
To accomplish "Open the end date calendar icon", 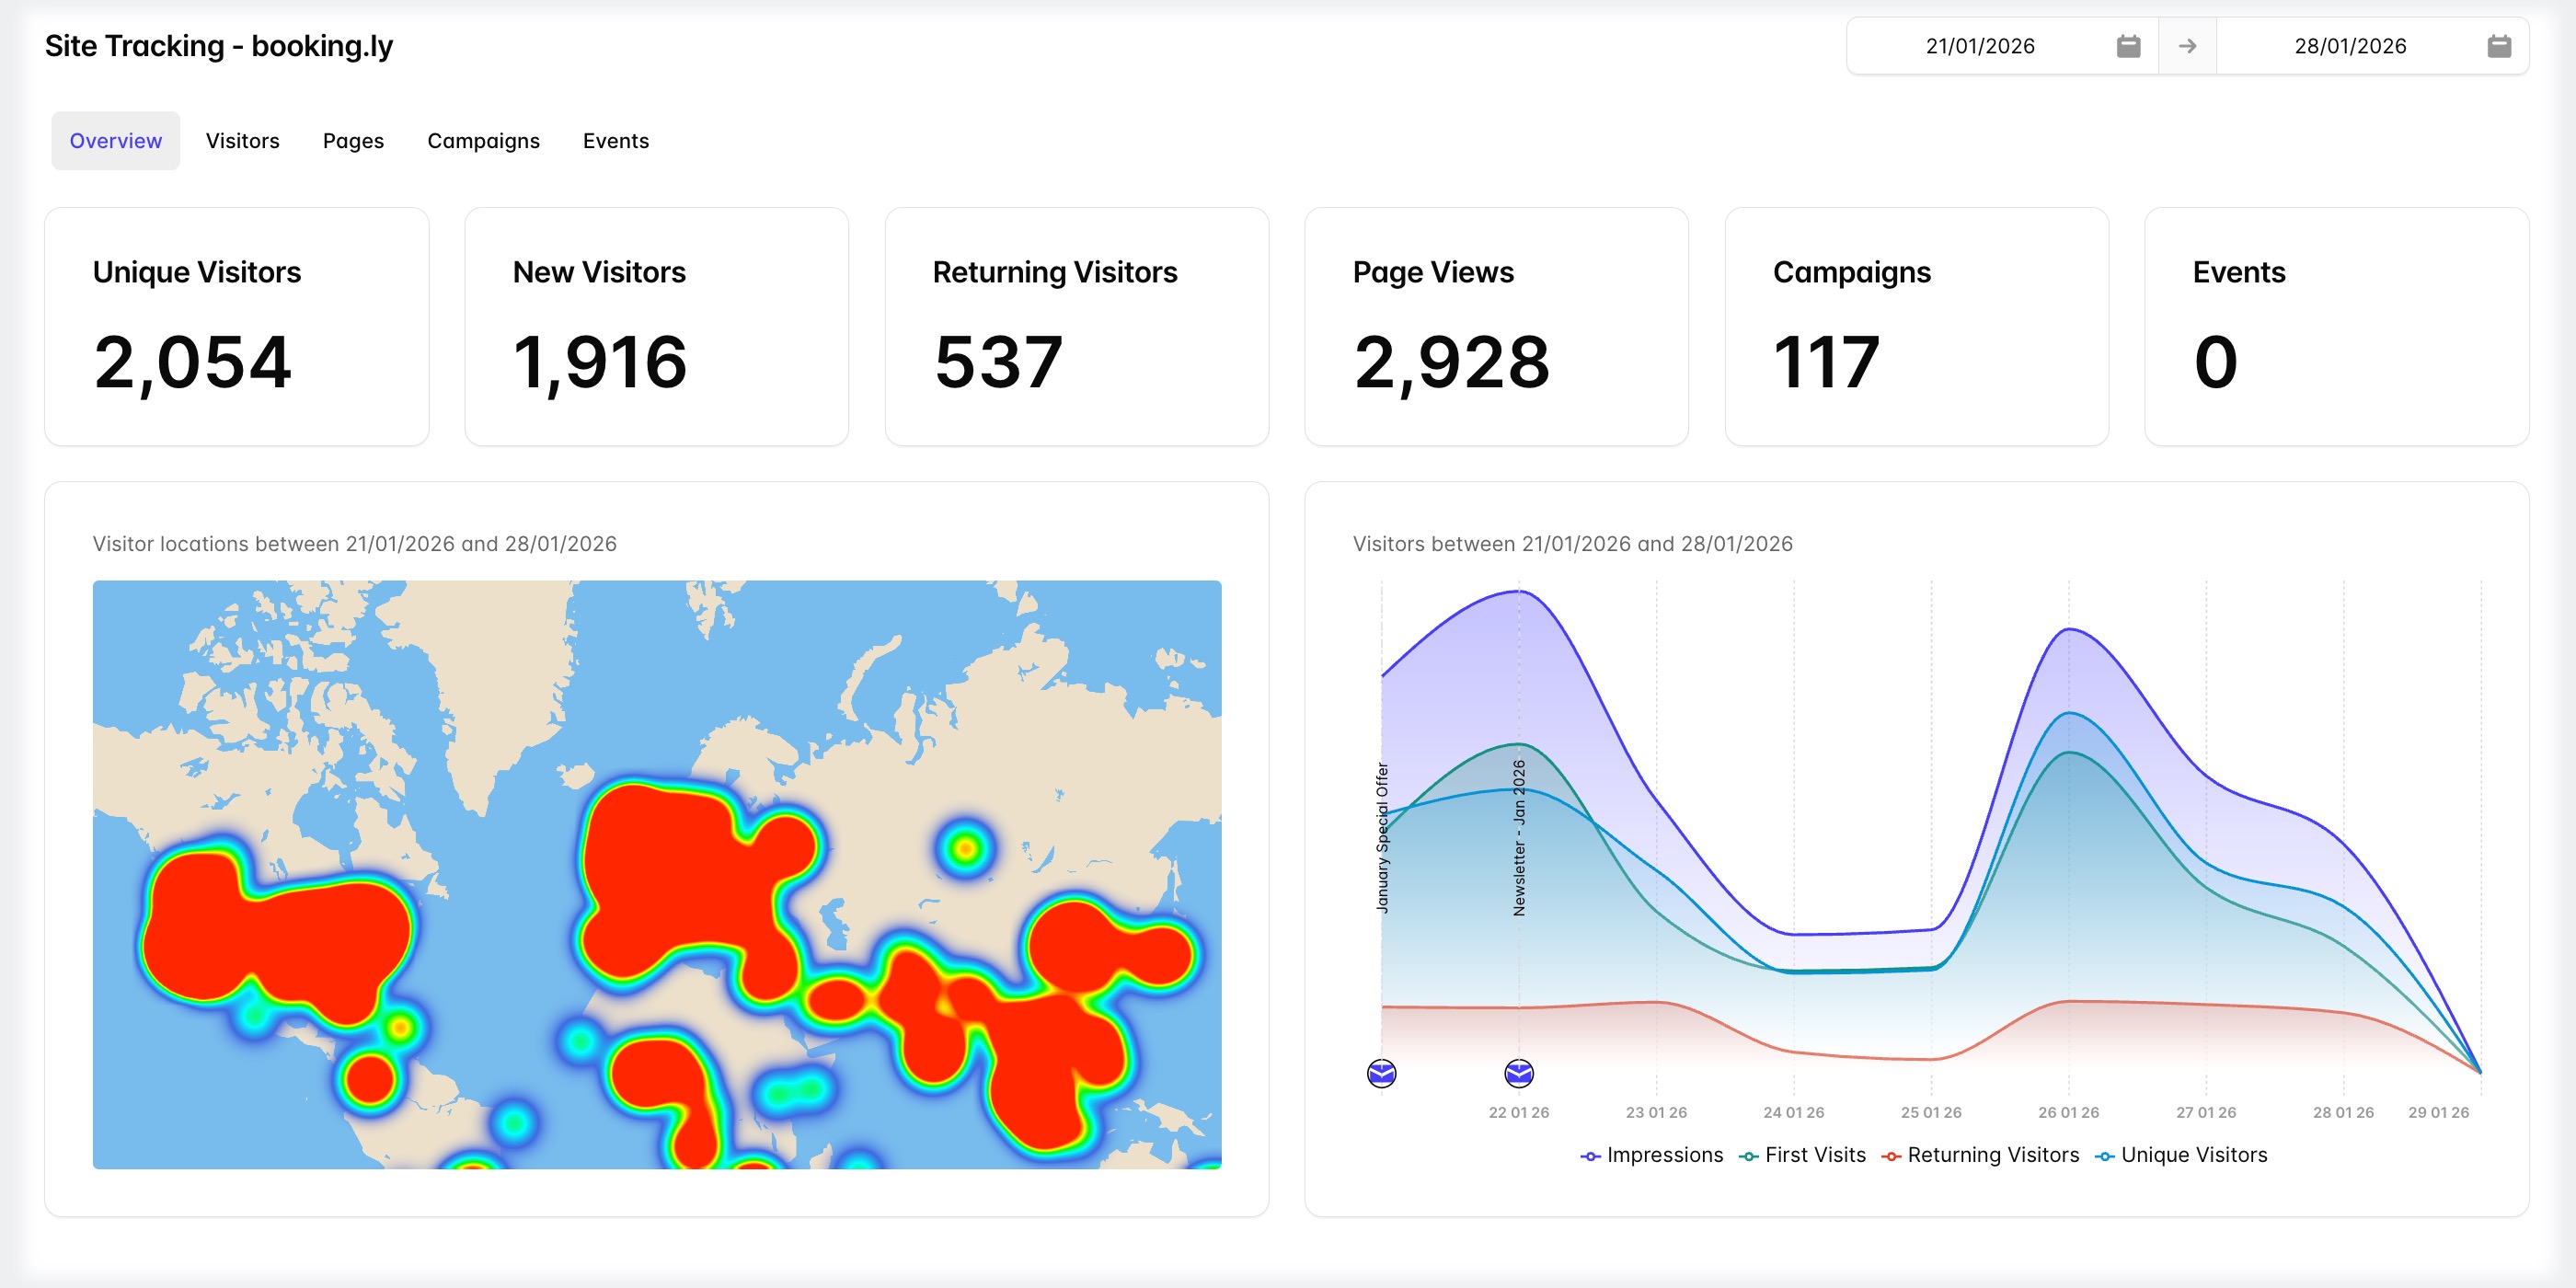I will 2498,46.
